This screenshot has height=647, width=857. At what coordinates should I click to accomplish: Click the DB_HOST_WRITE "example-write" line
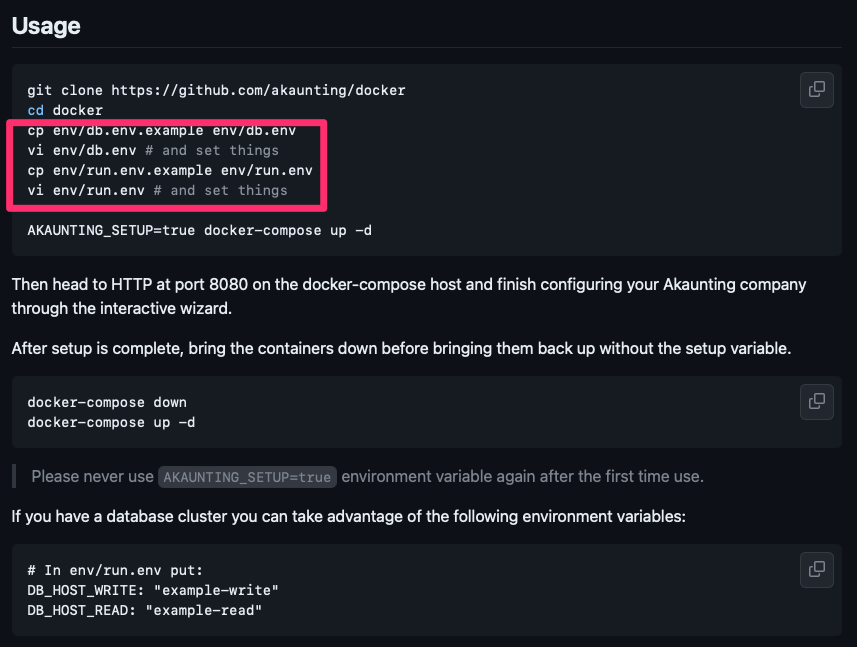[153, 591]
